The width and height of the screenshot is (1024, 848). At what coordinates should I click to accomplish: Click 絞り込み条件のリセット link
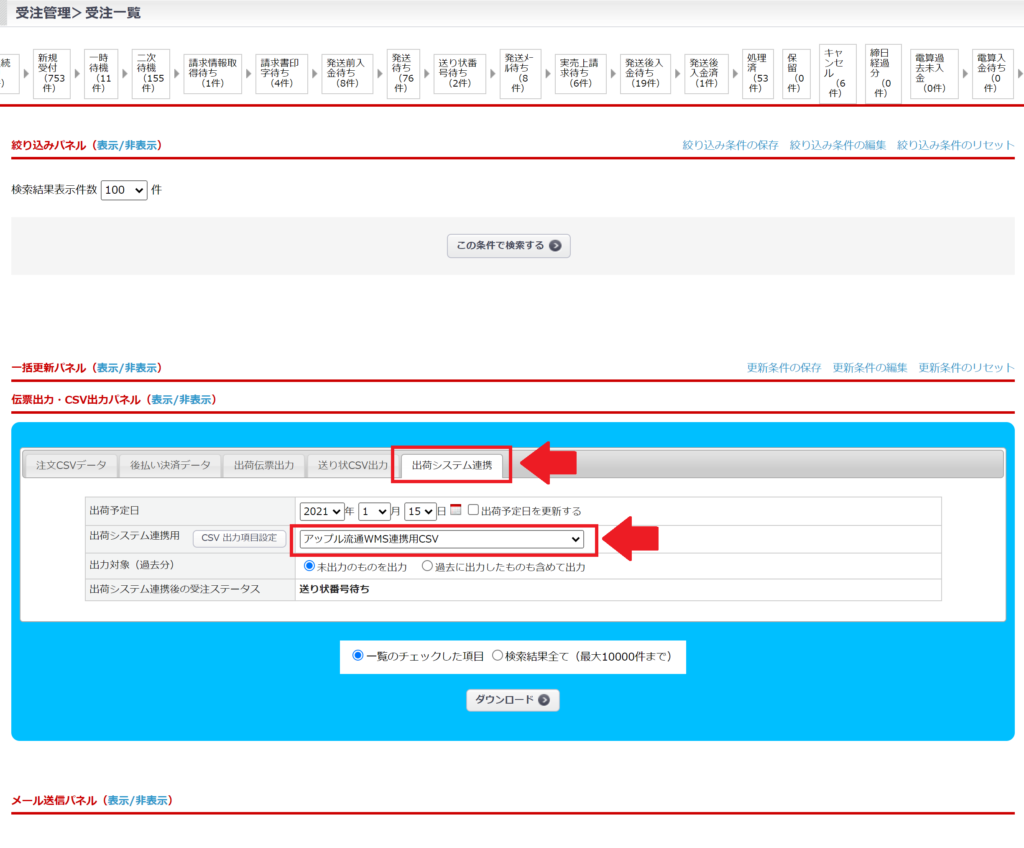[955, 145]
